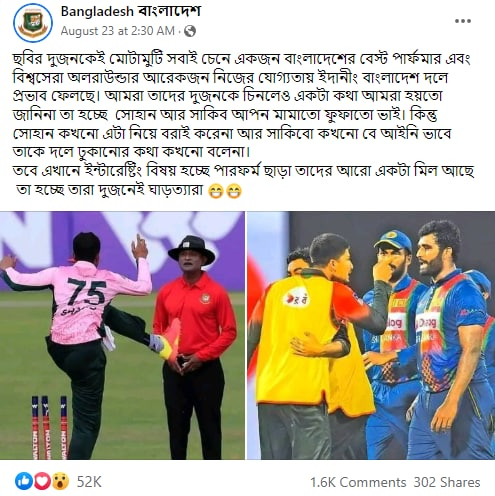Open right photo of Sri Lanka players
495x496 pixels.
[x=371, y=335]
